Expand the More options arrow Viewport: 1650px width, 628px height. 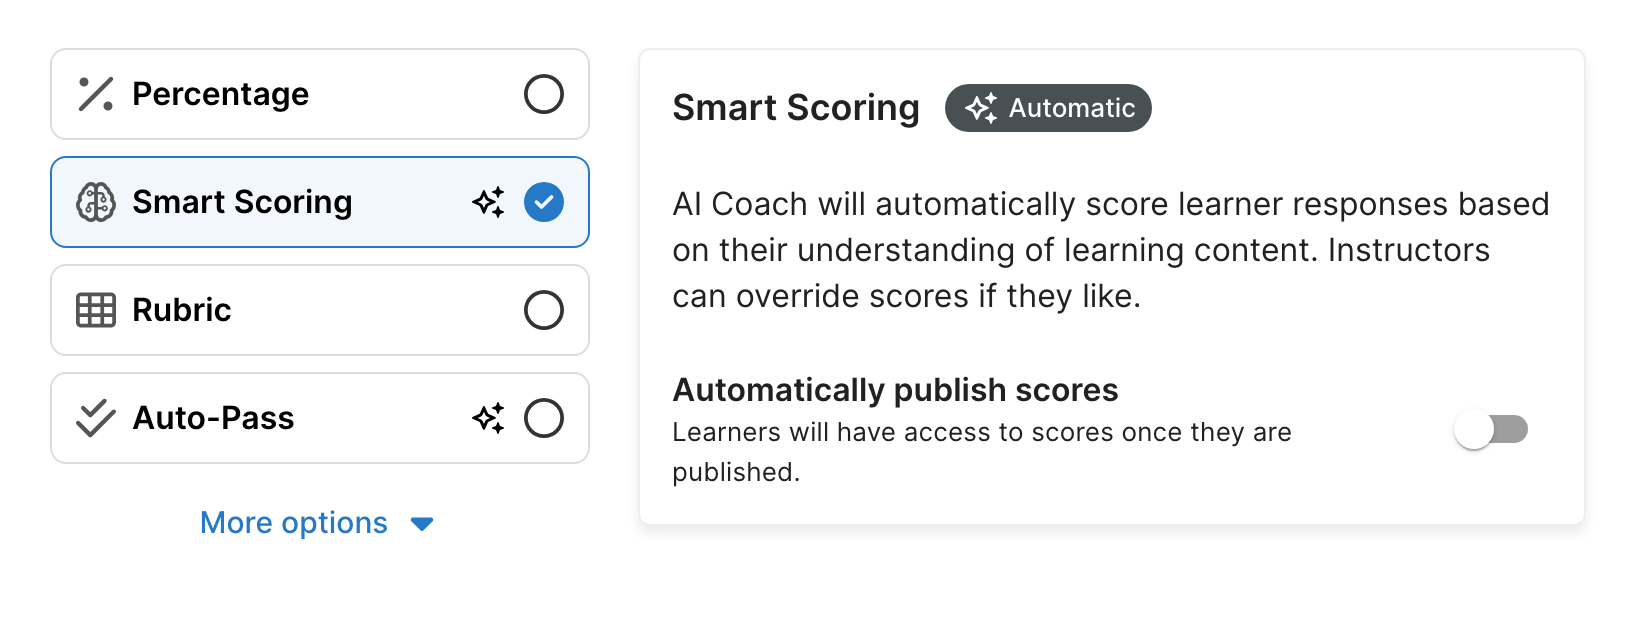pyautogui.click(x=422, y=524)
